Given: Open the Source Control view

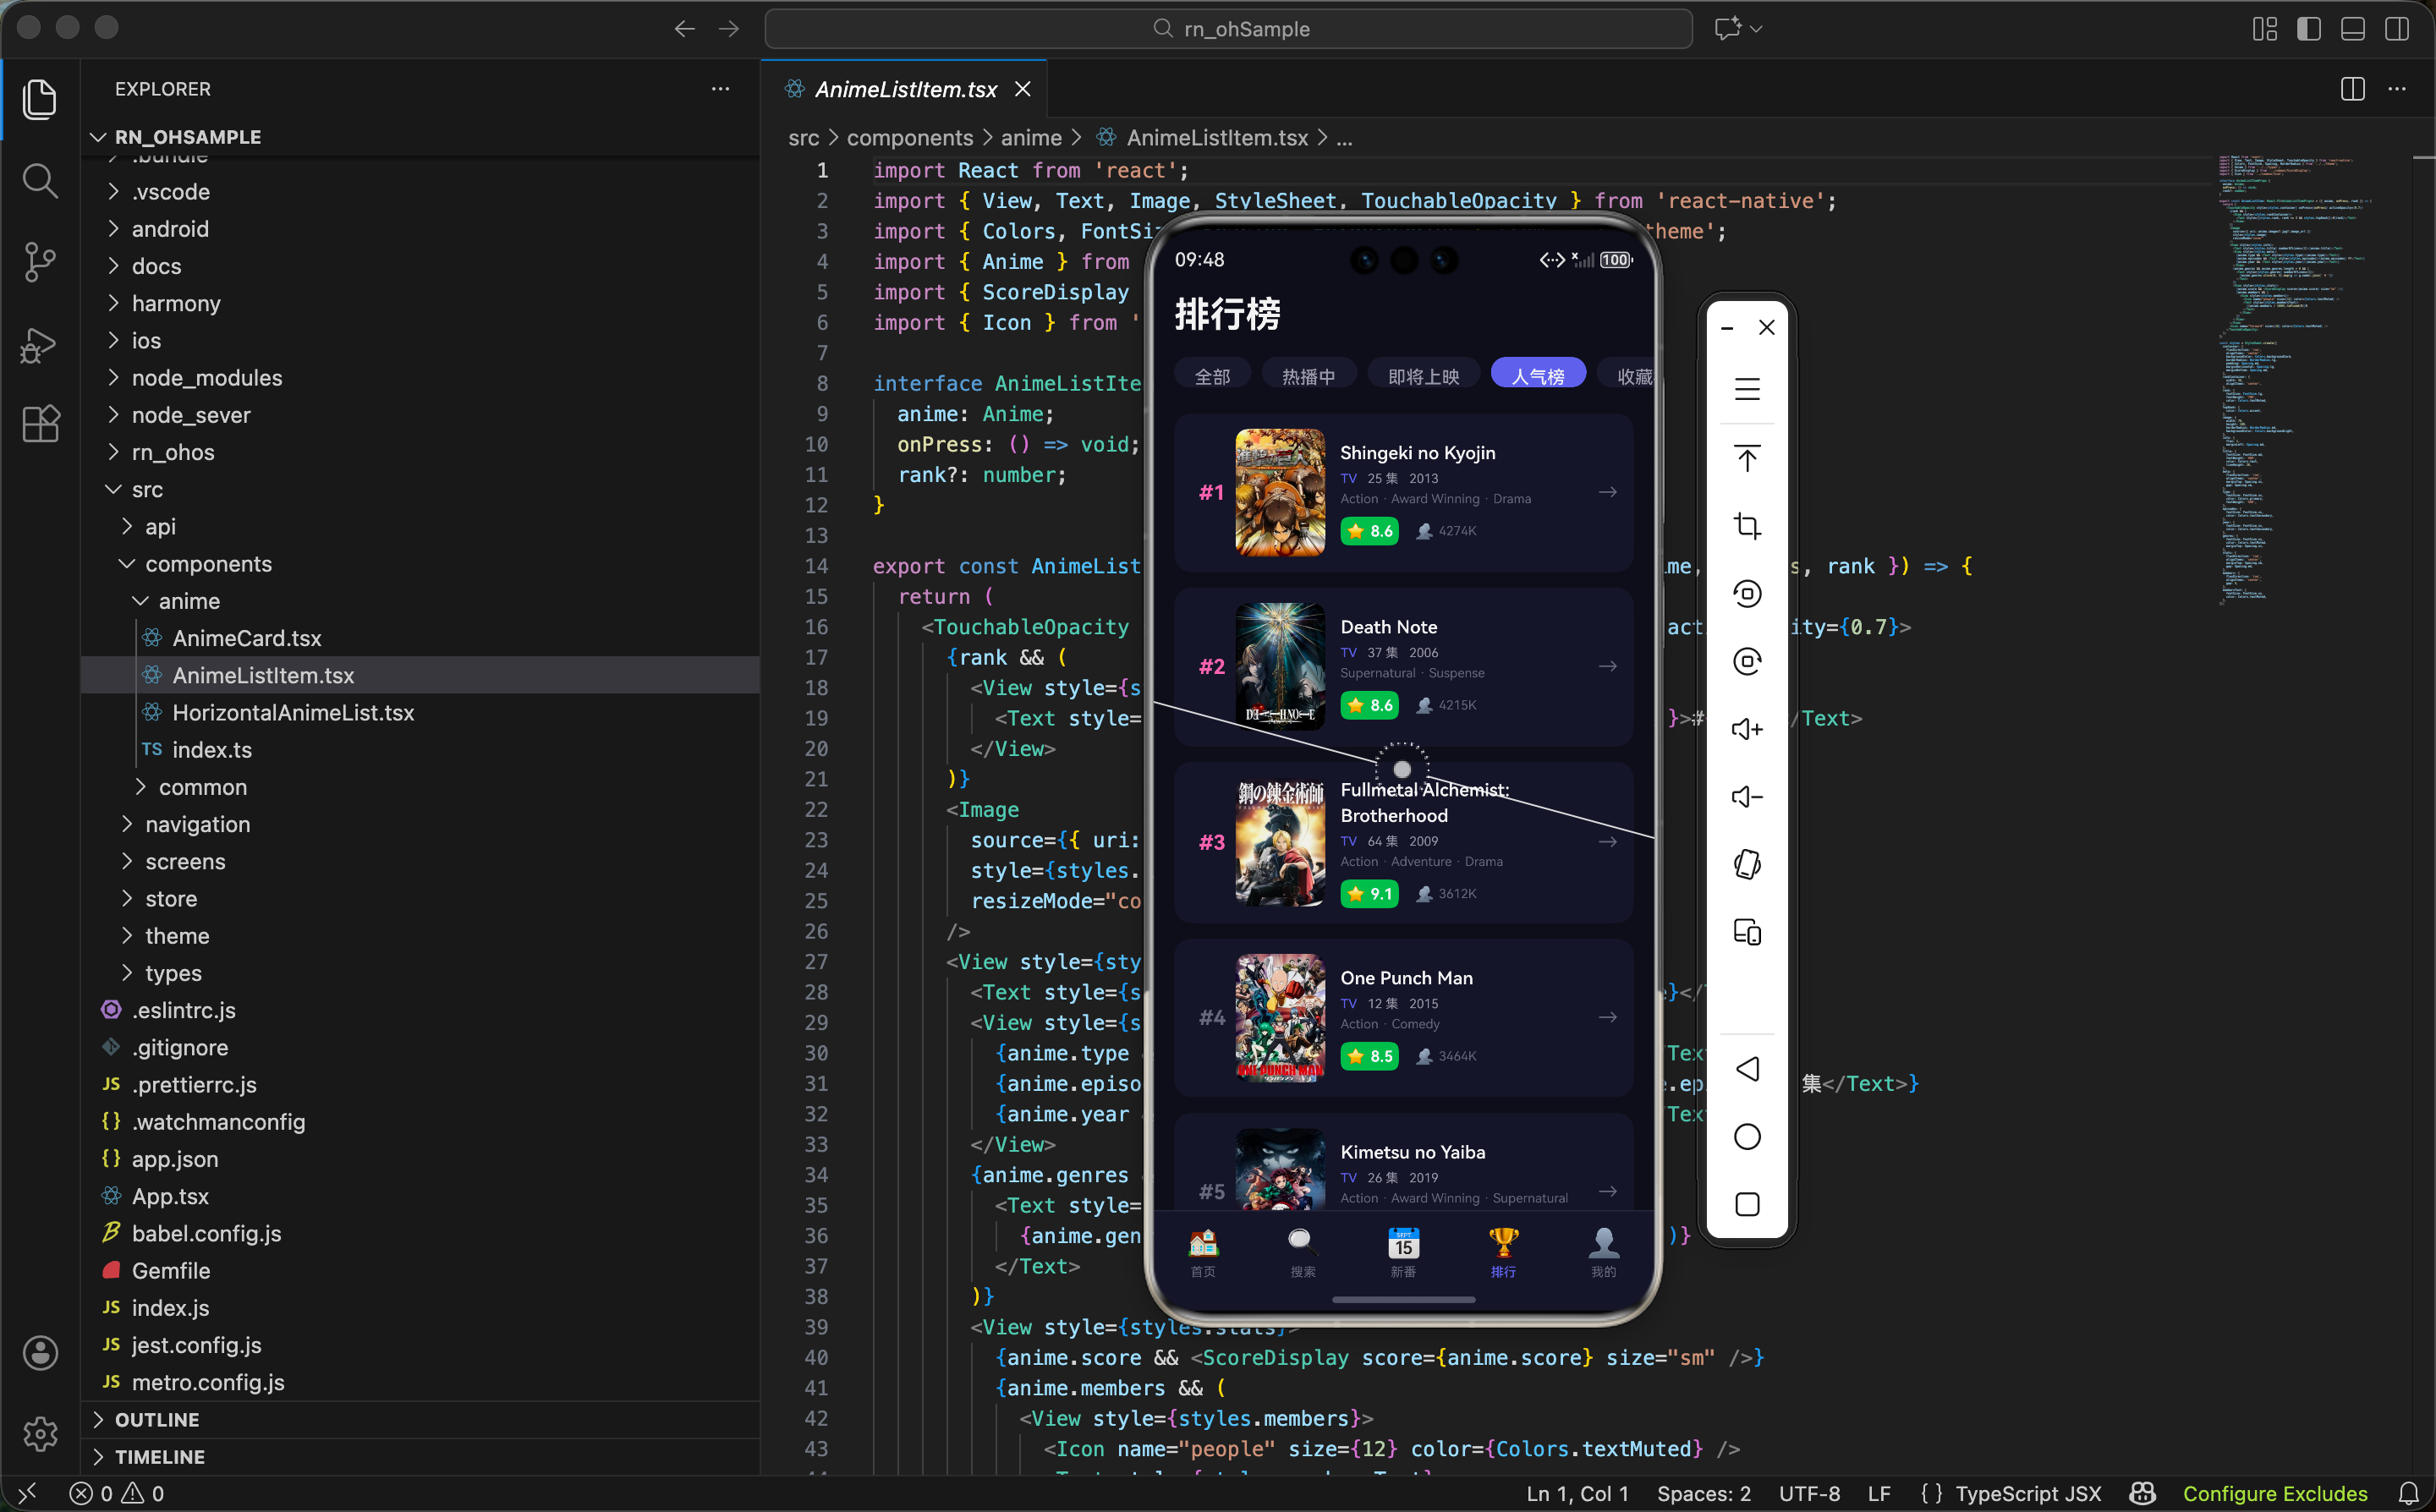Looking at the screenshot, I should tap(40, 262).
